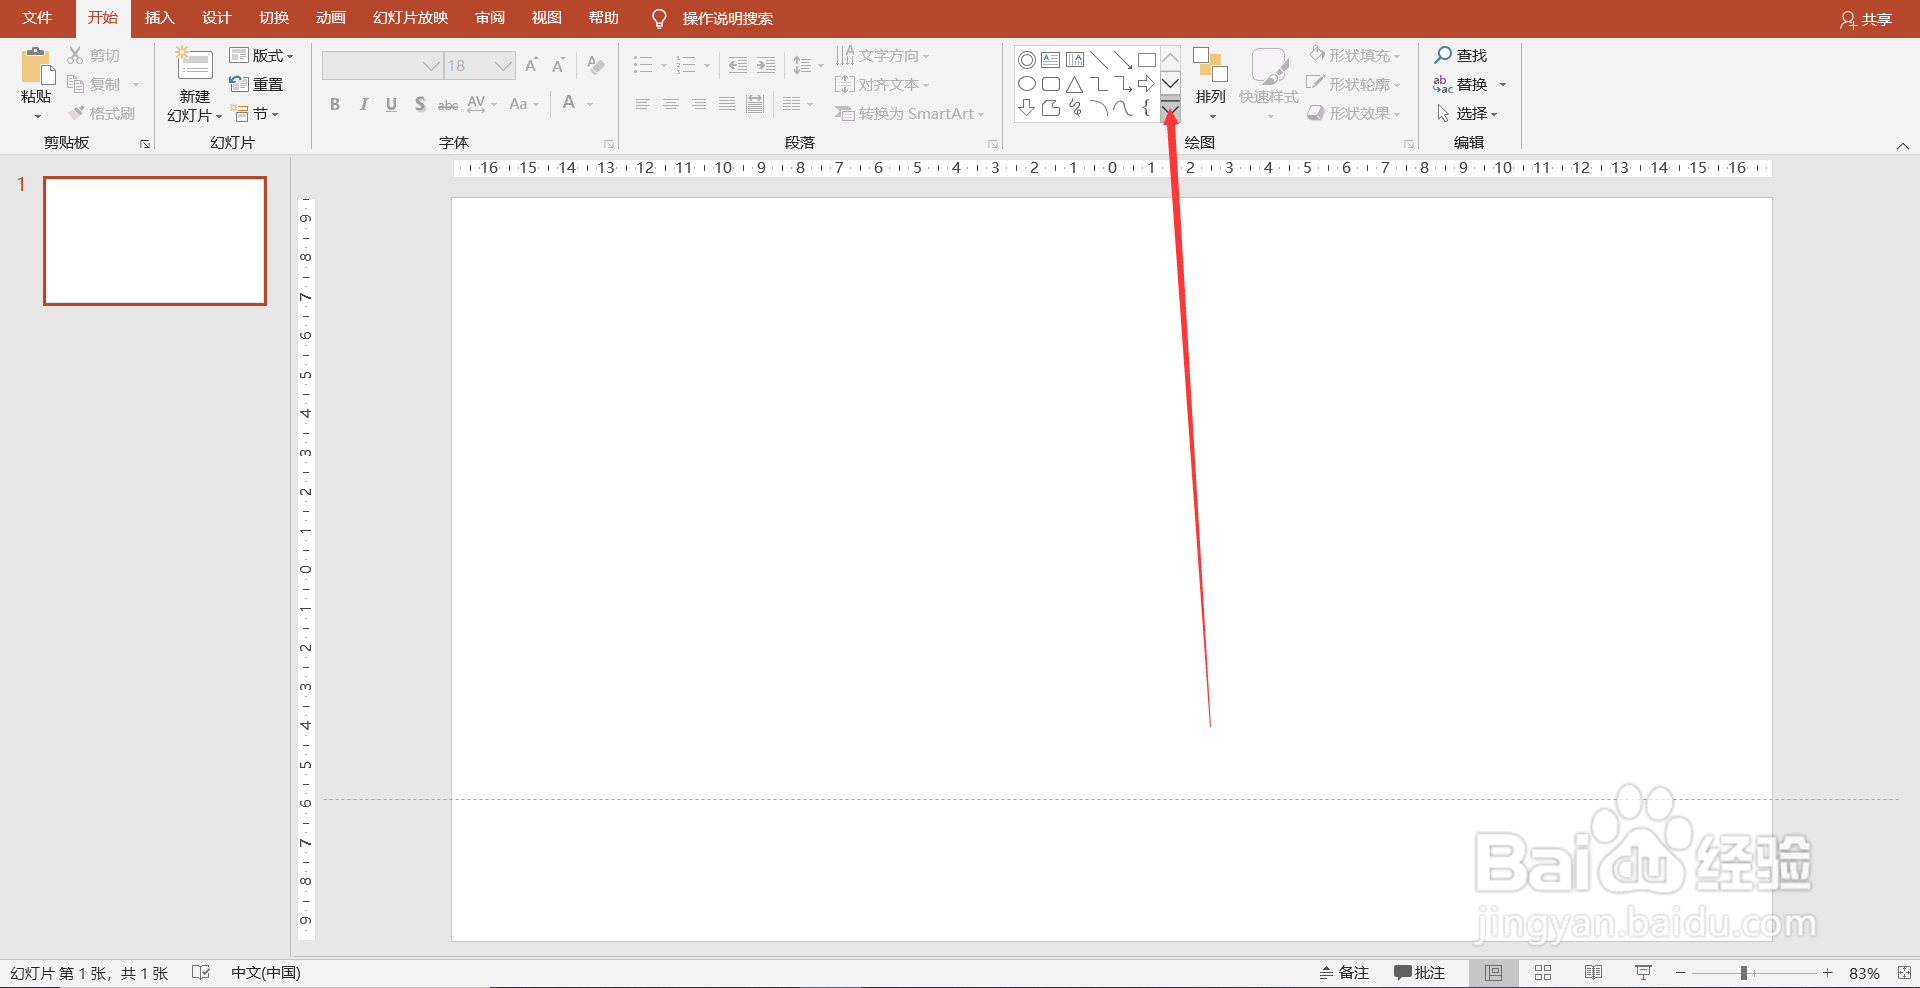Viewport: 1920px width, 988px height.
Task: Select the Triangle shape in gallery
Action: pos(1075,84)
